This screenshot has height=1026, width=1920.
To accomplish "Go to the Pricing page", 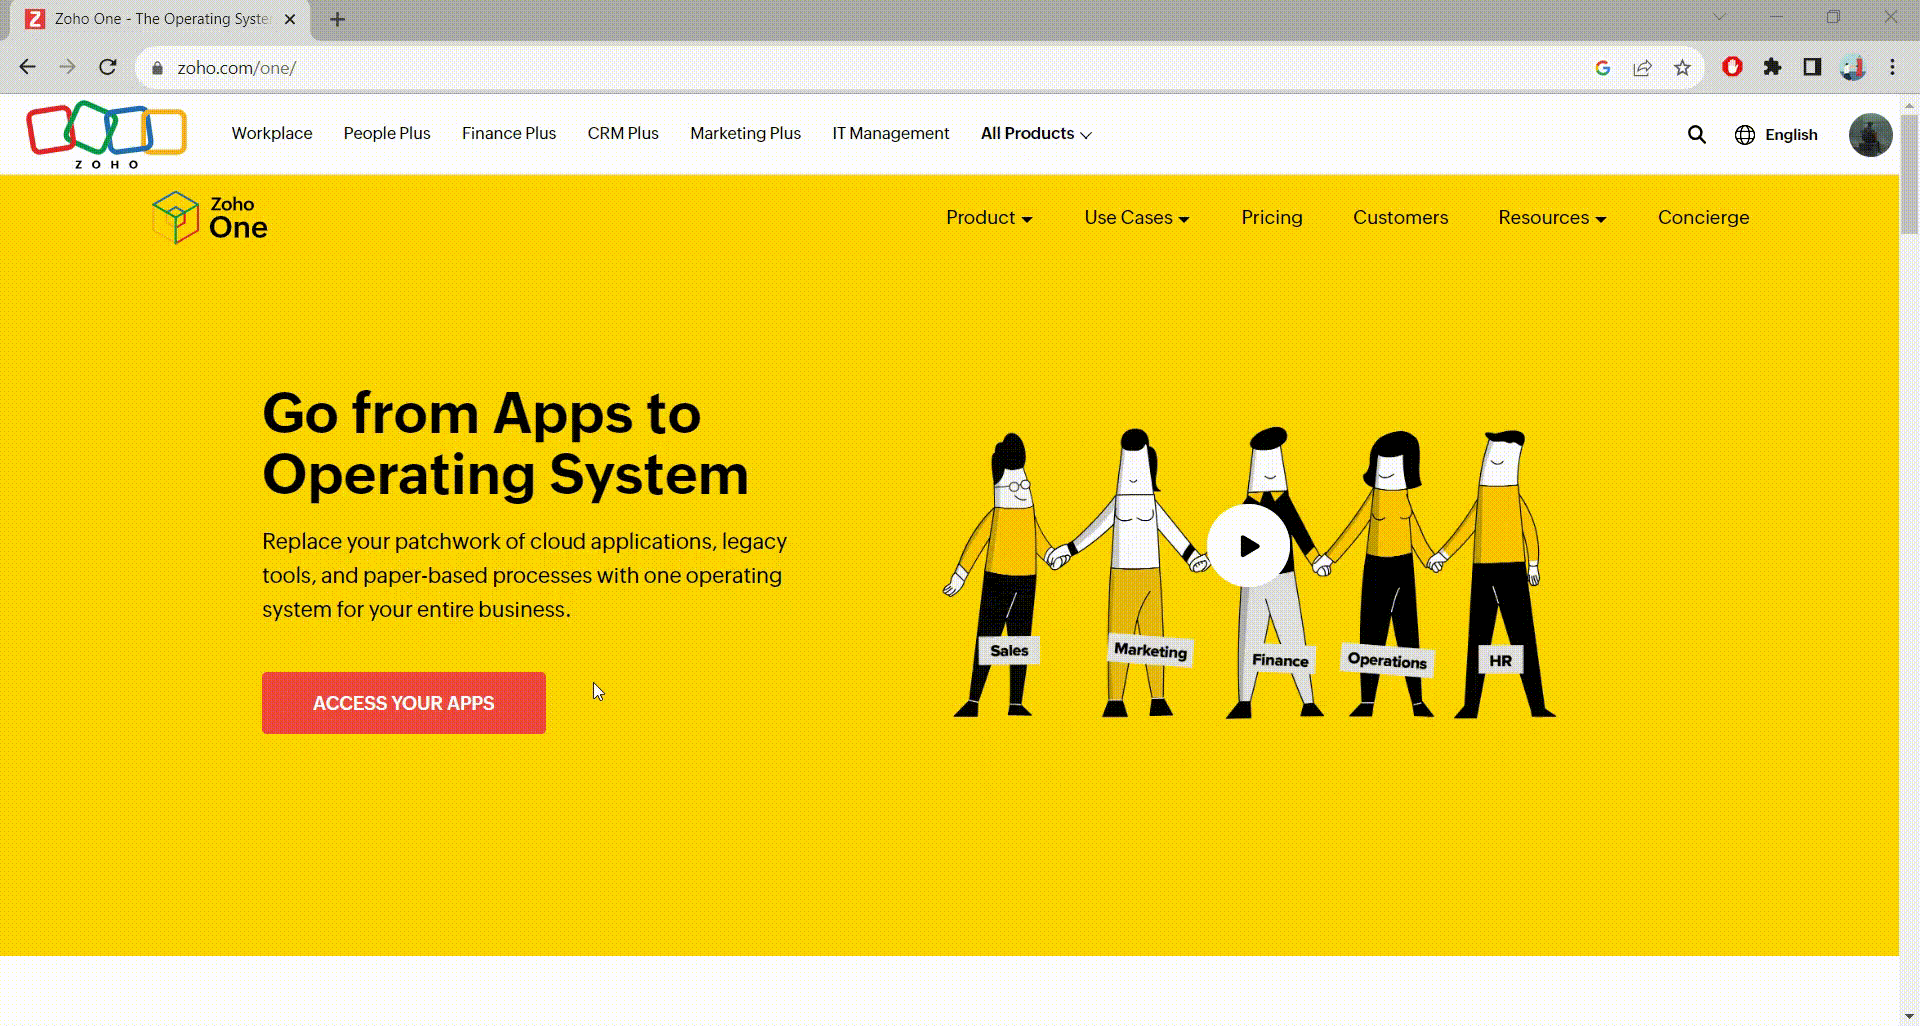I will (x=1271, y=218).
